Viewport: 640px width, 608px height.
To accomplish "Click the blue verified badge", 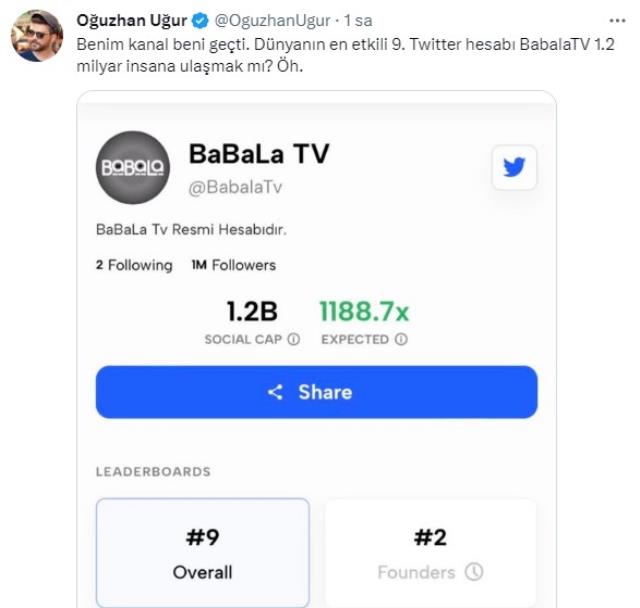I will pyautogui.click(x=199, y=21).
